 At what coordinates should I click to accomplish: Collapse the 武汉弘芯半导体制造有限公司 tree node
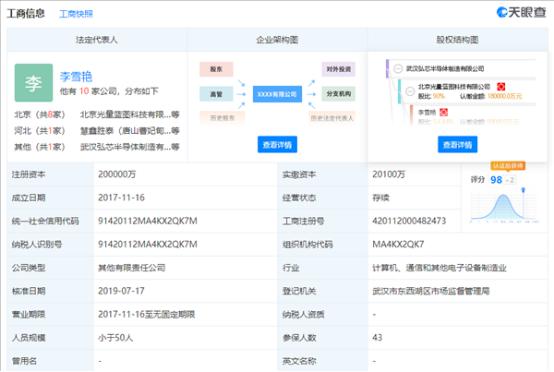[398, 69]
